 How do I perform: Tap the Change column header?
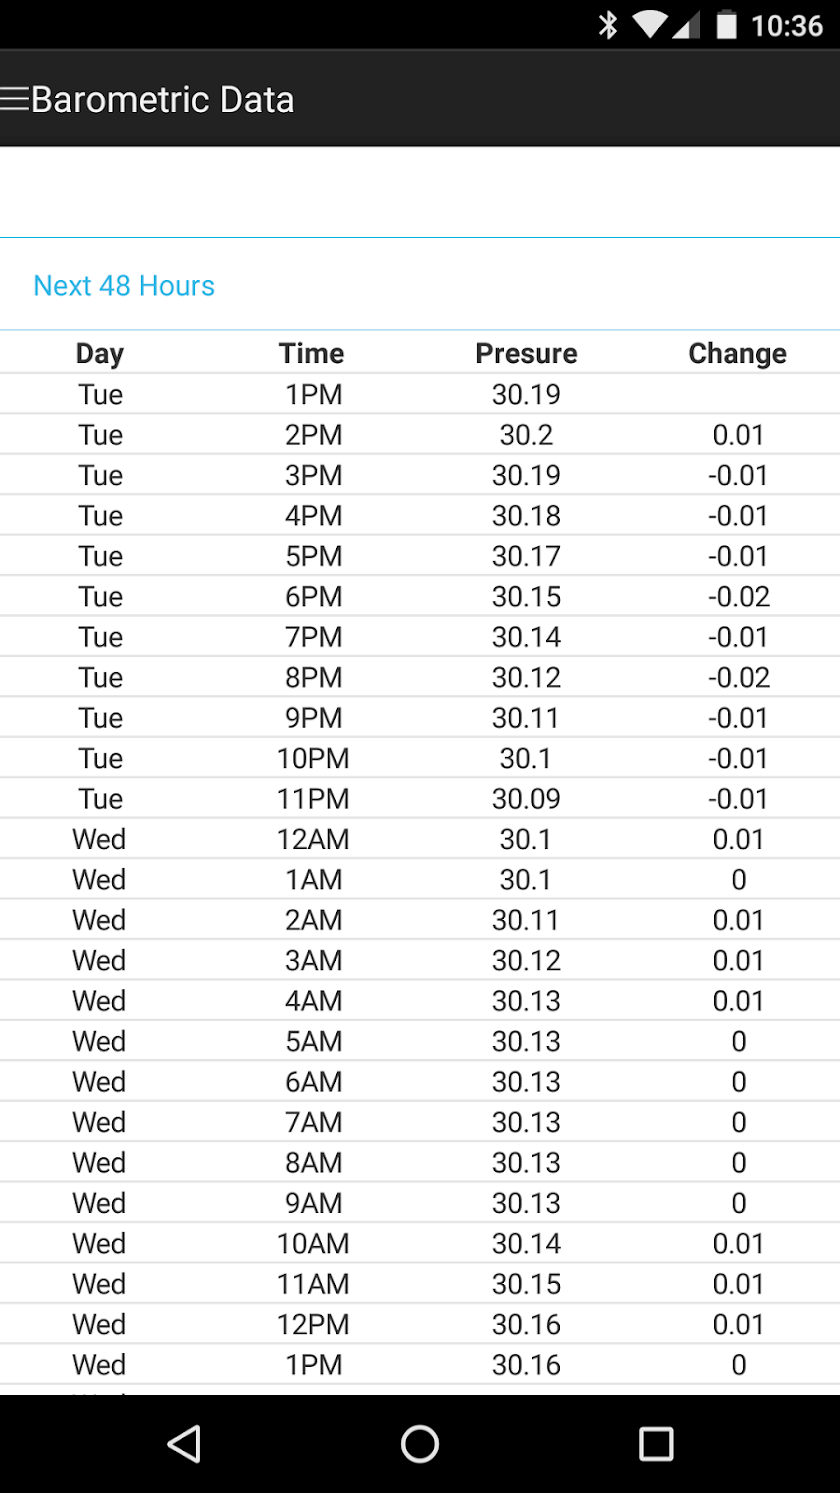[738, 353]
